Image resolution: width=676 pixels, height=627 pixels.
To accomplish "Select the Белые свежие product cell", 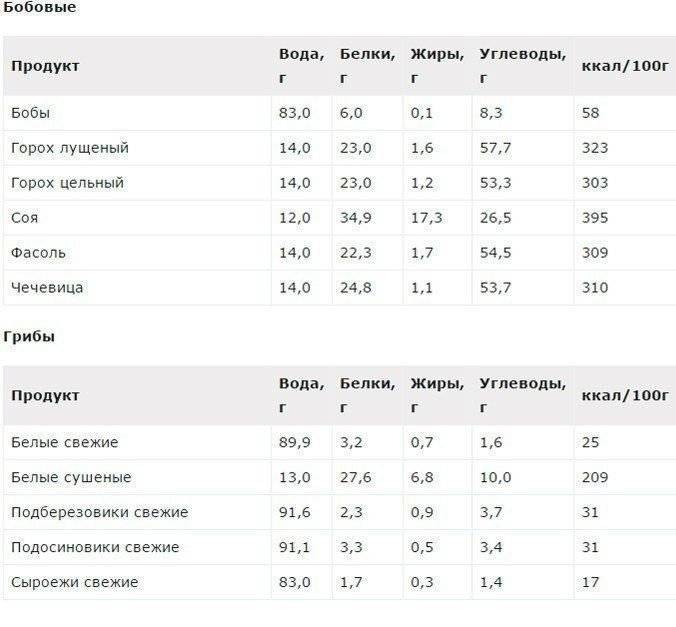I will point(65,442).
